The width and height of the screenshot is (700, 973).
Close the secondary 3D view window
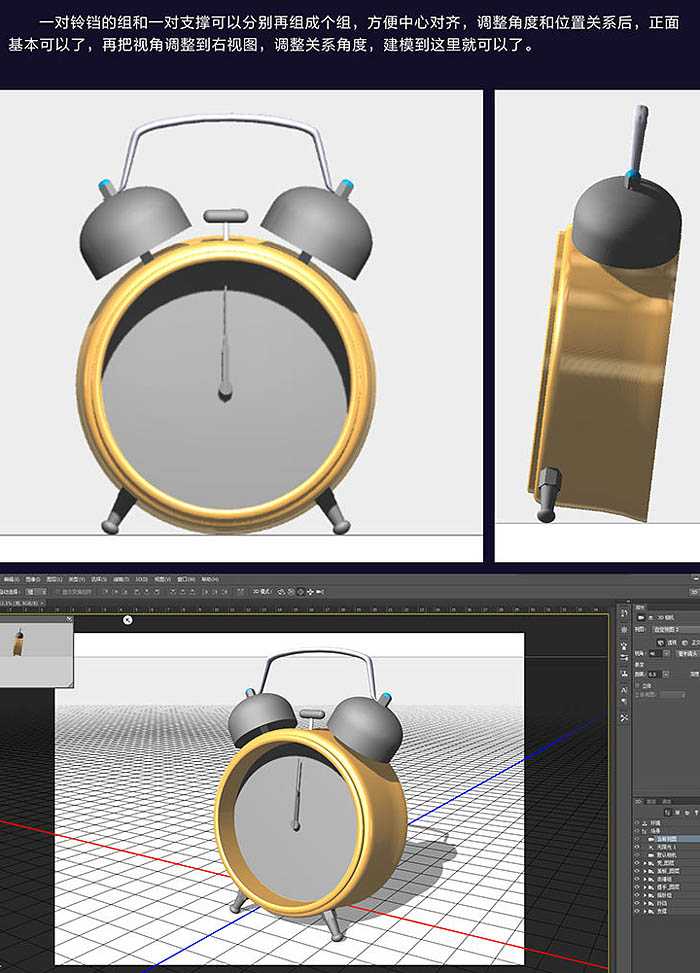tap(70, 619)
